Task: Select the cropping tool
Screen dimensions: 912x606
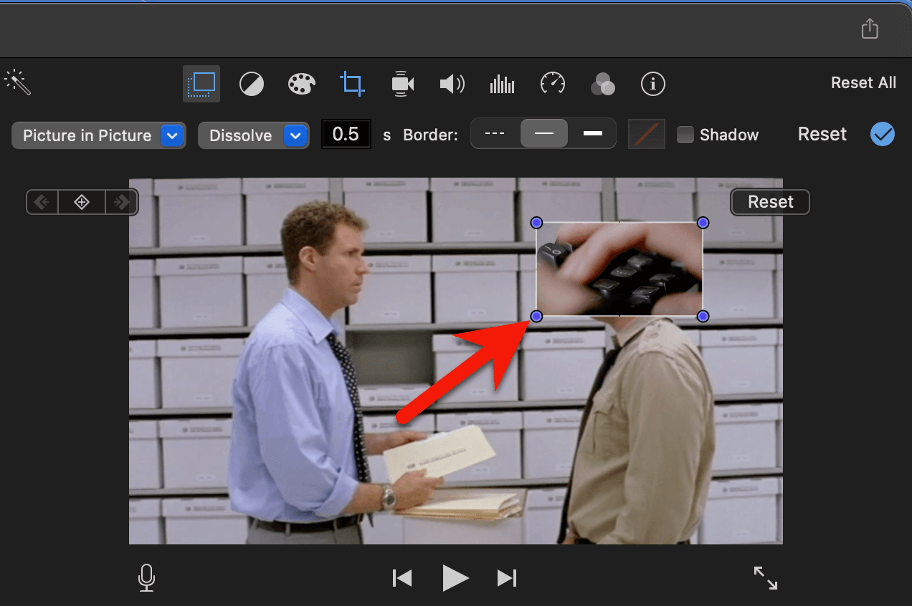Action: pos(352,84)
